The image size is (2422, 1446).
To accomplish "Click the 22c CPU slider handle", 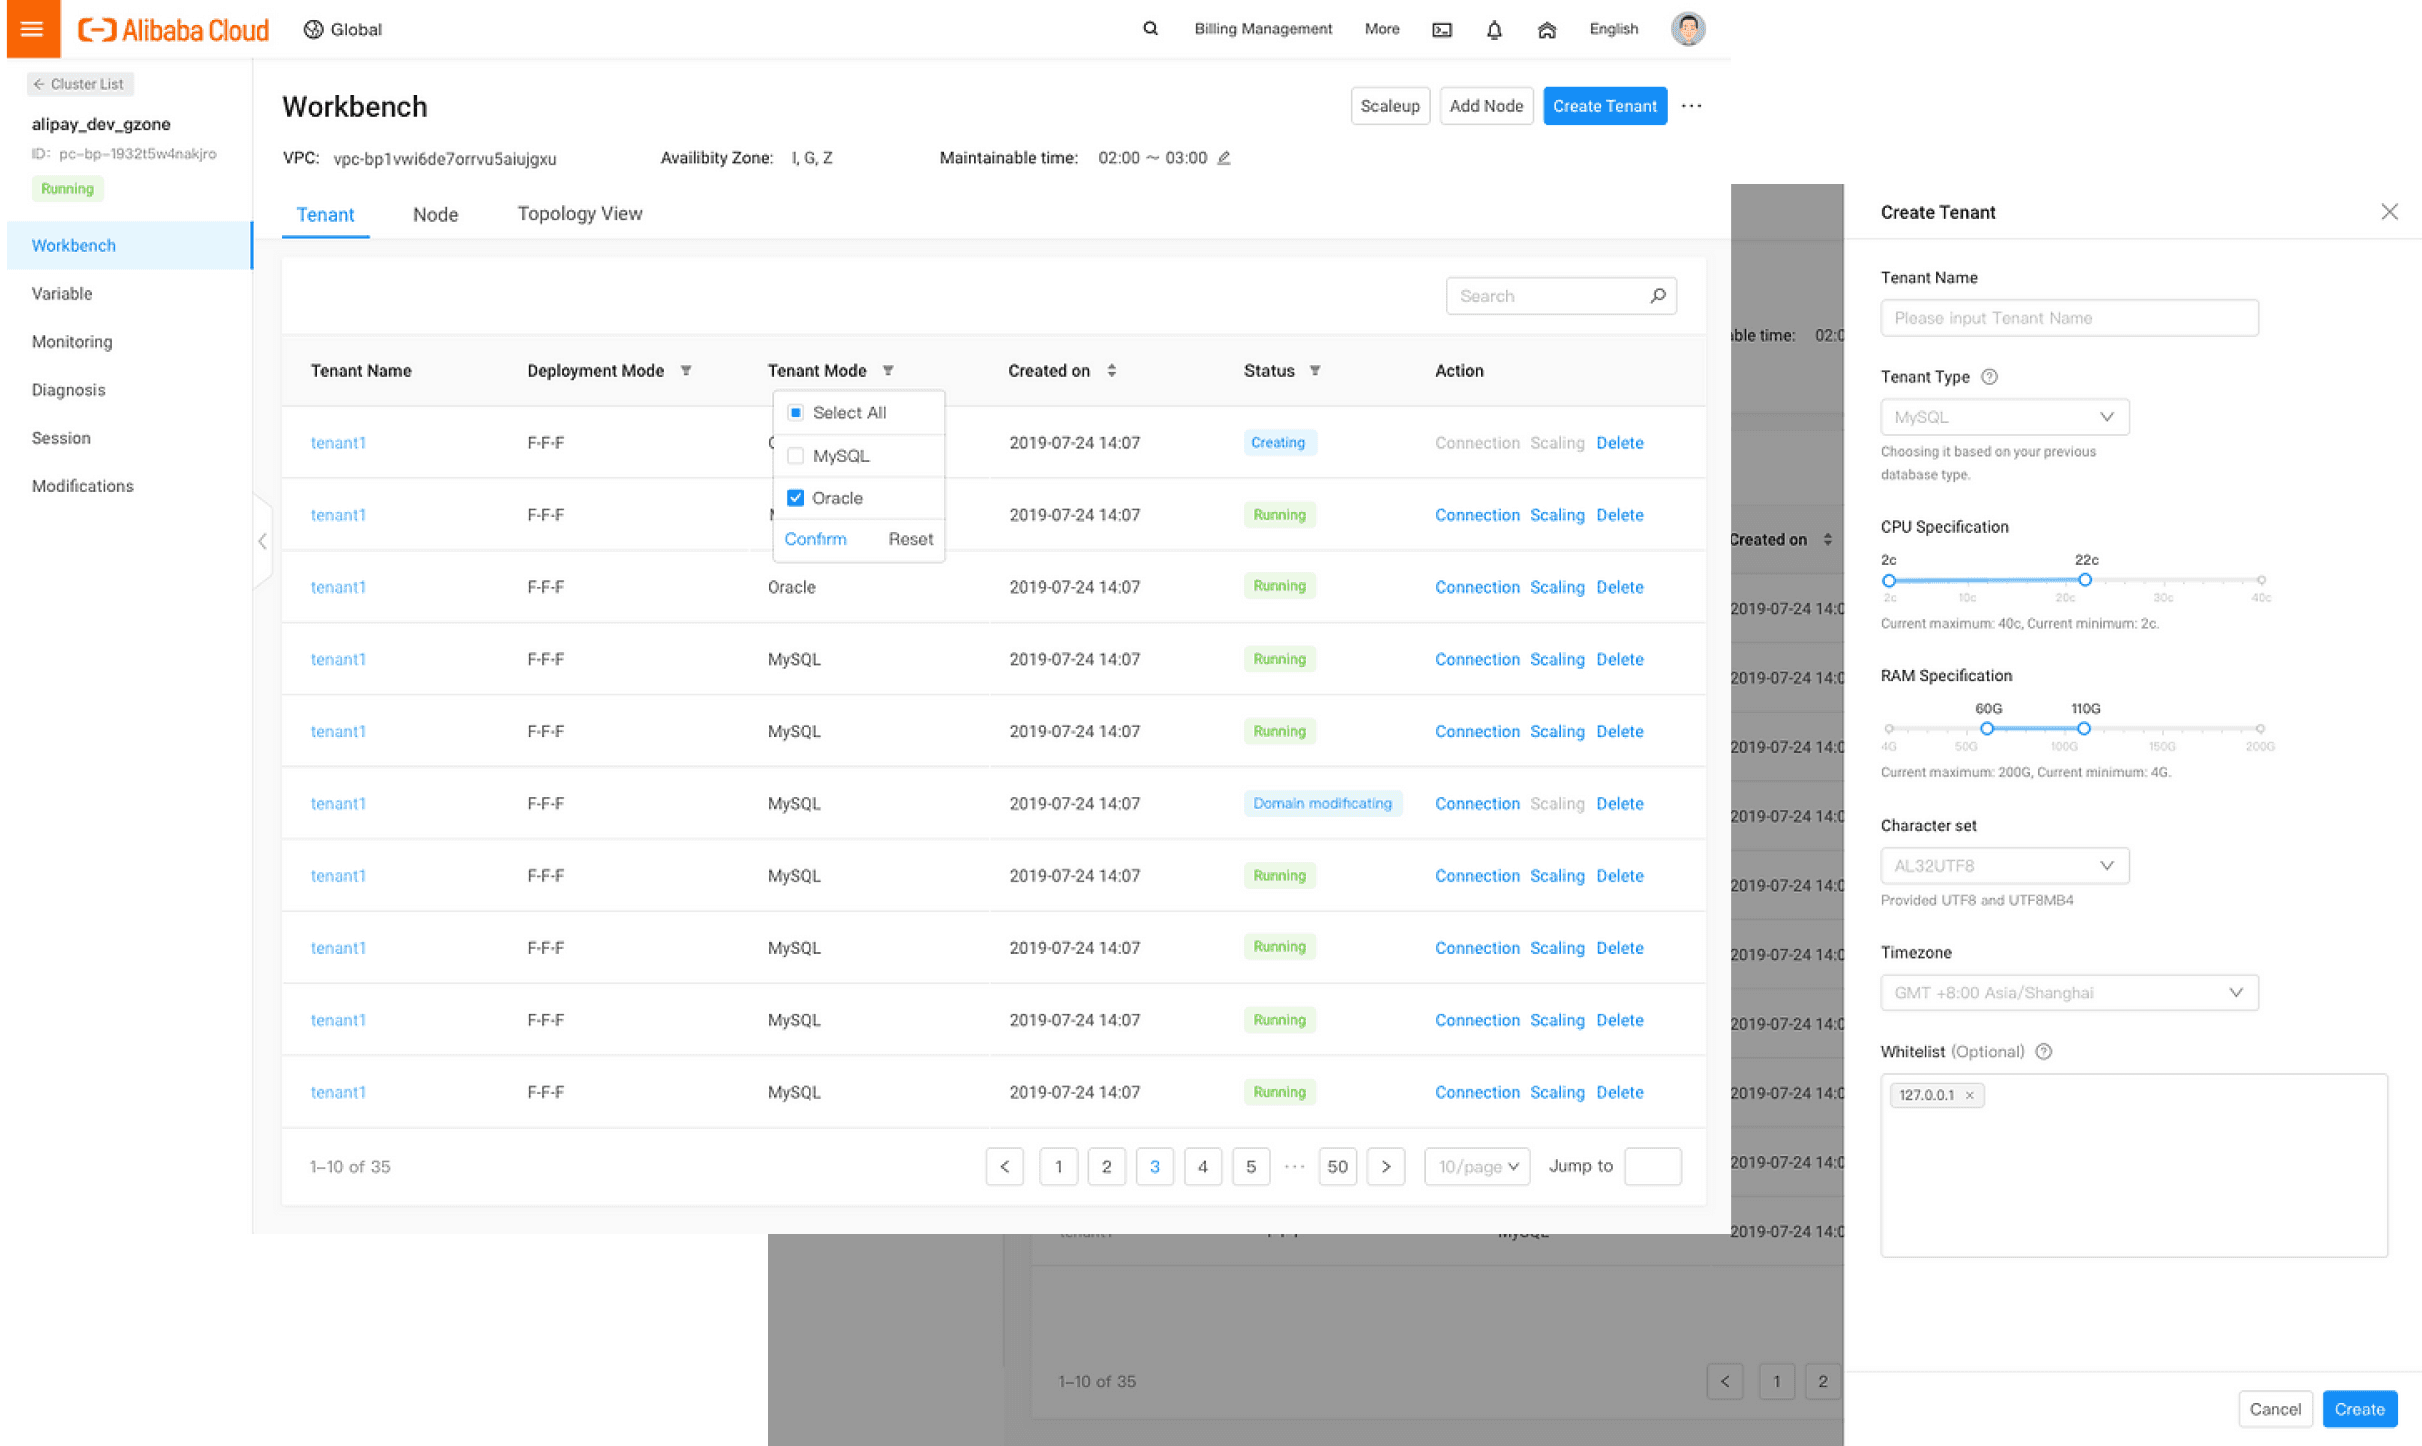I will click(x=2085, y=580).
